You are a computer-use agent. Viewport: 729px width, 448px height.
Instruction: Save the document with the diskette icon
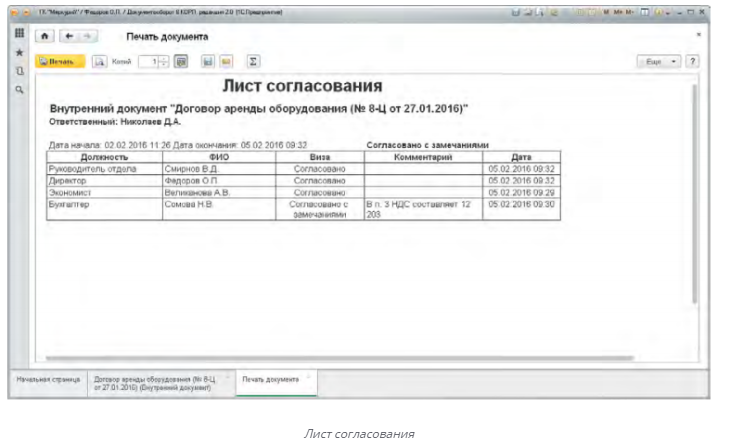(207, 62)
